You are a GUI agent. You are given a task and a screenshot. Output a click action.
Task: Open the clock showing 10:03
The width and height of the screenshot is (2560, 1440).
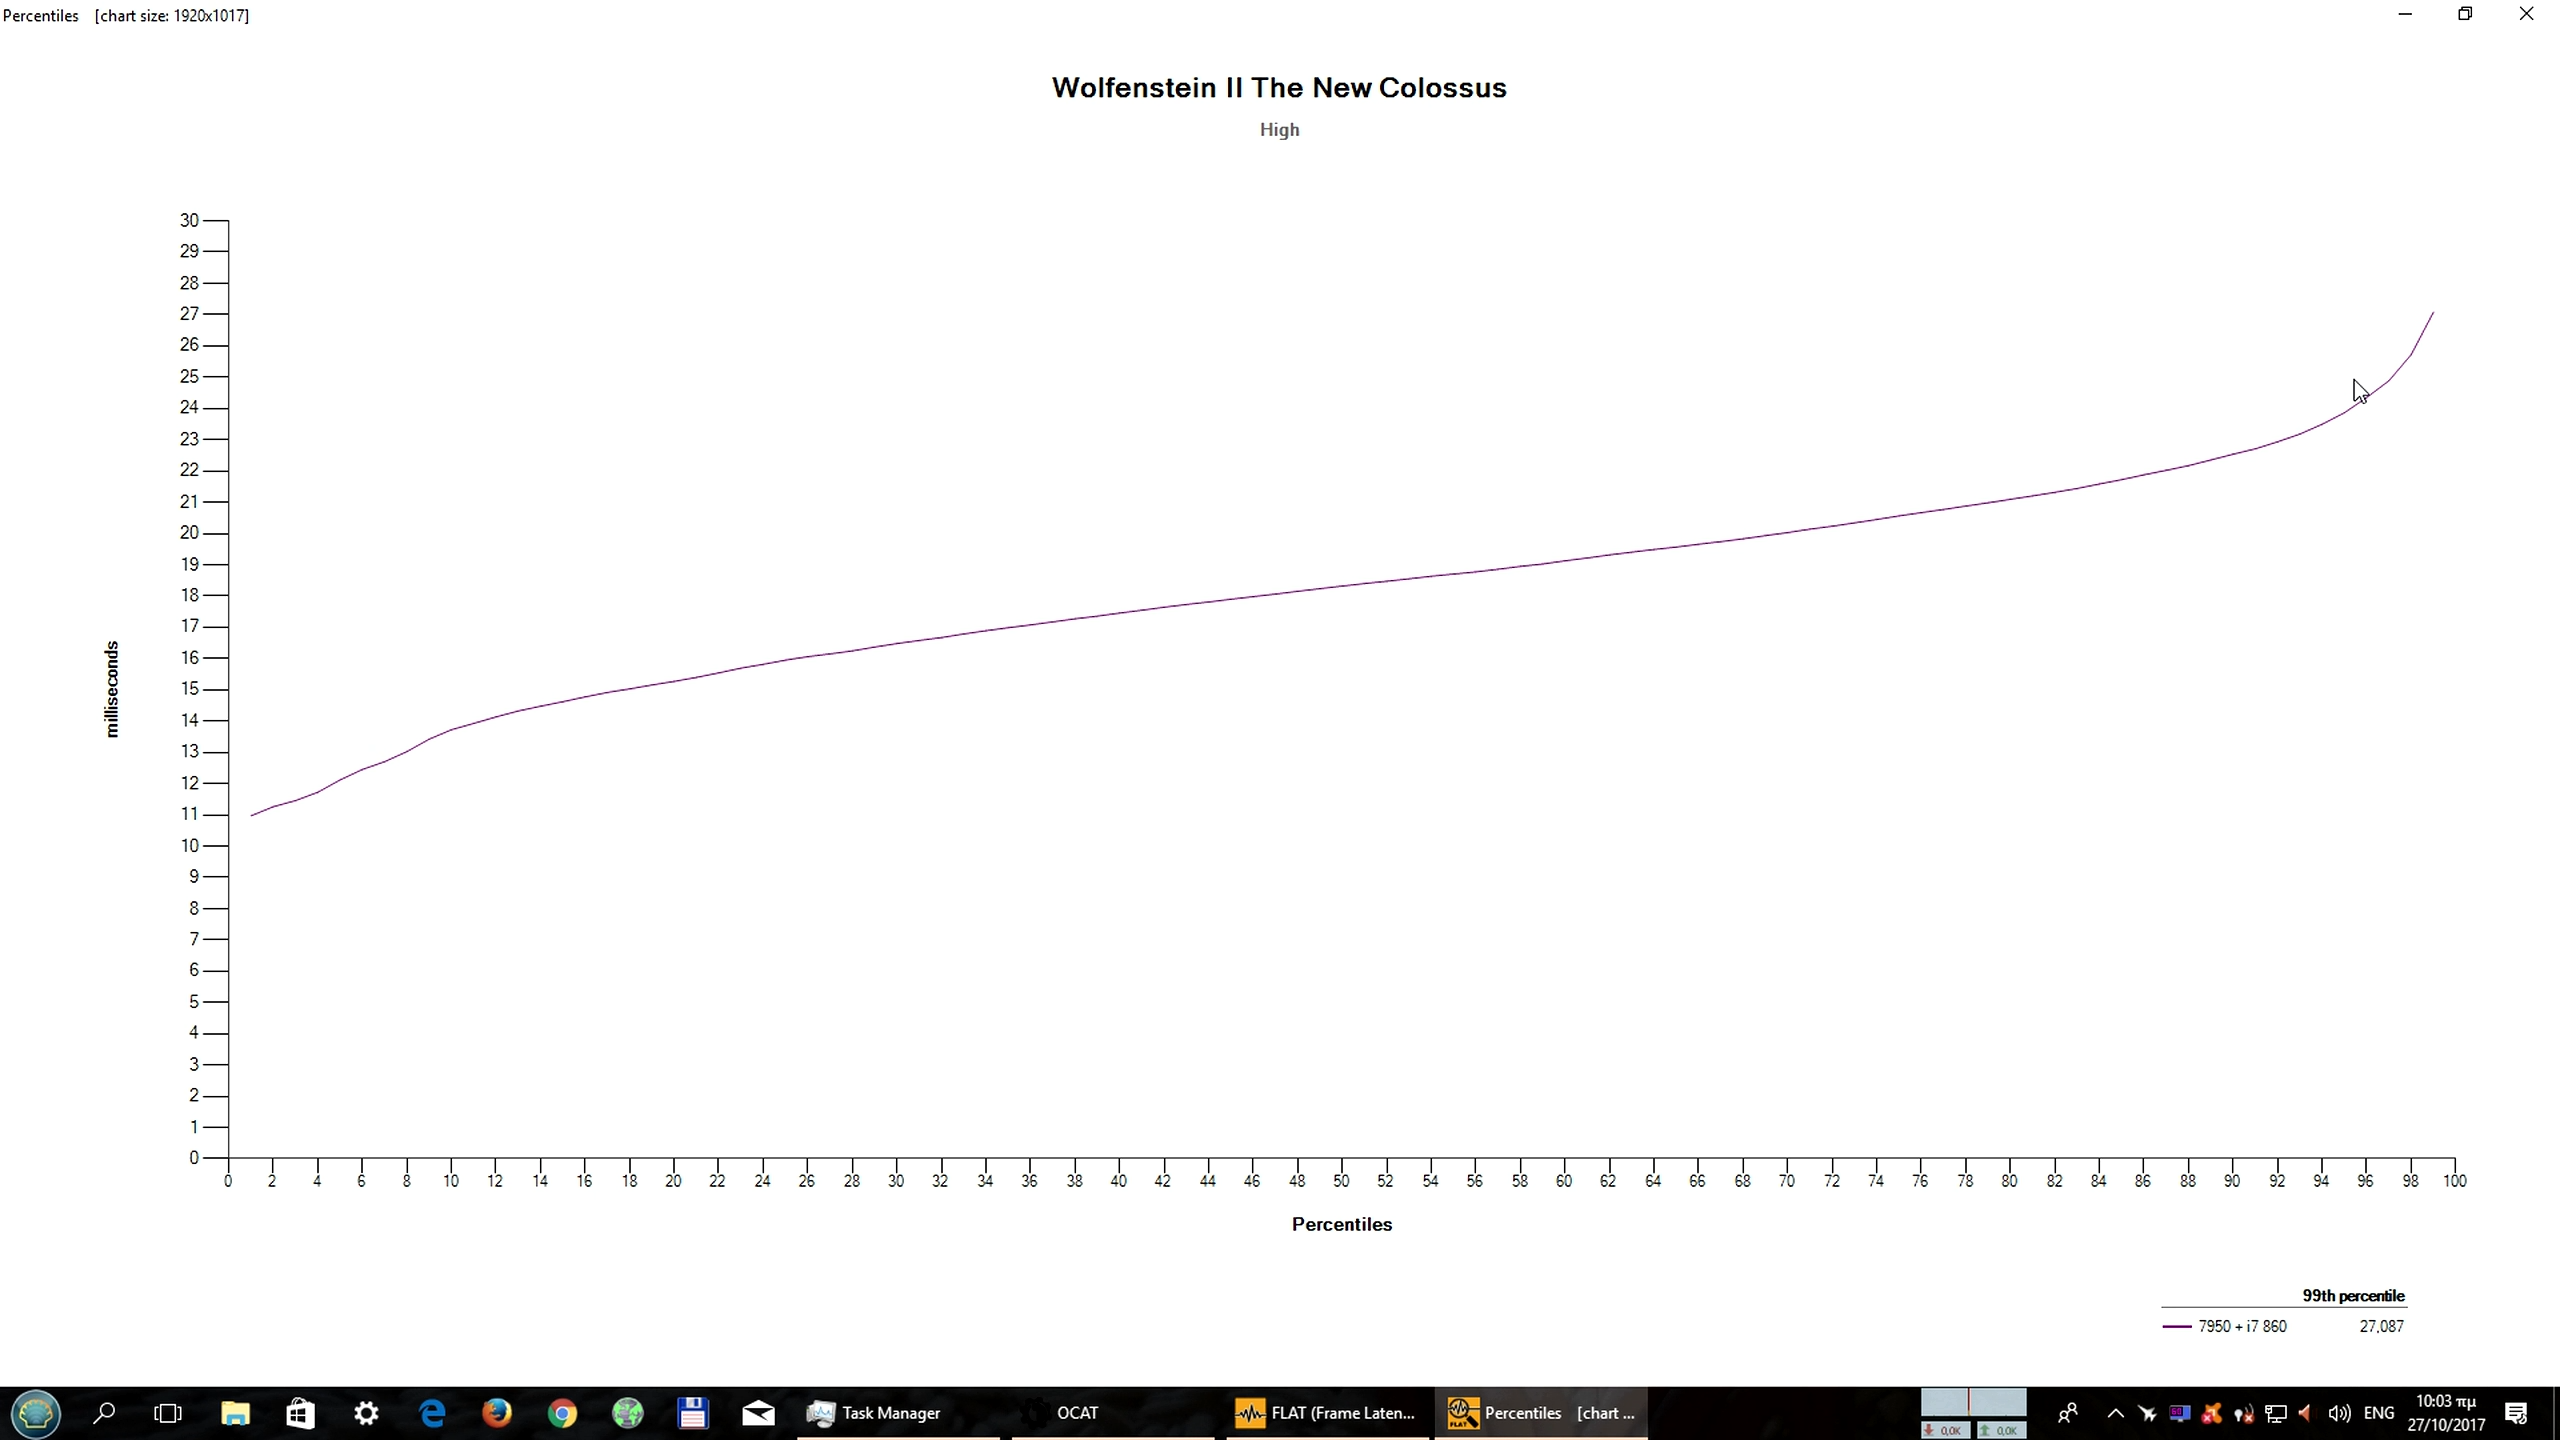pyautogui.click(x=2446, y=1413)
